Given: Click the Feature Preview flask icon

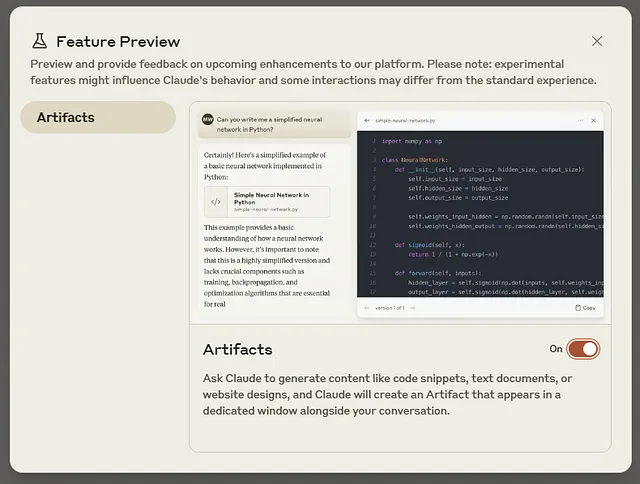Looking at the screenshot, I should point(40,41).
